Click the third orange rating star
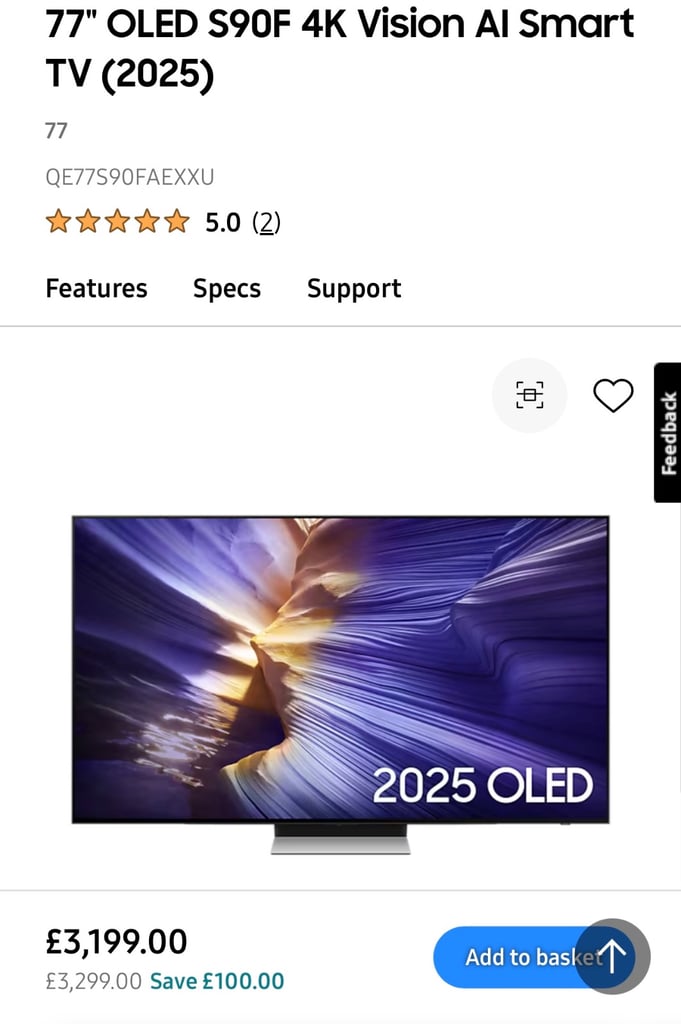 tap(118, 222)
